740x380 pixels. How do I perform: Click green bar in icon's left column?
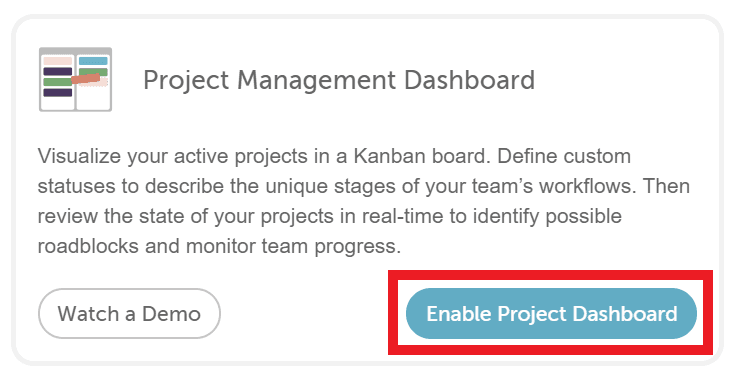coord(57,82)
